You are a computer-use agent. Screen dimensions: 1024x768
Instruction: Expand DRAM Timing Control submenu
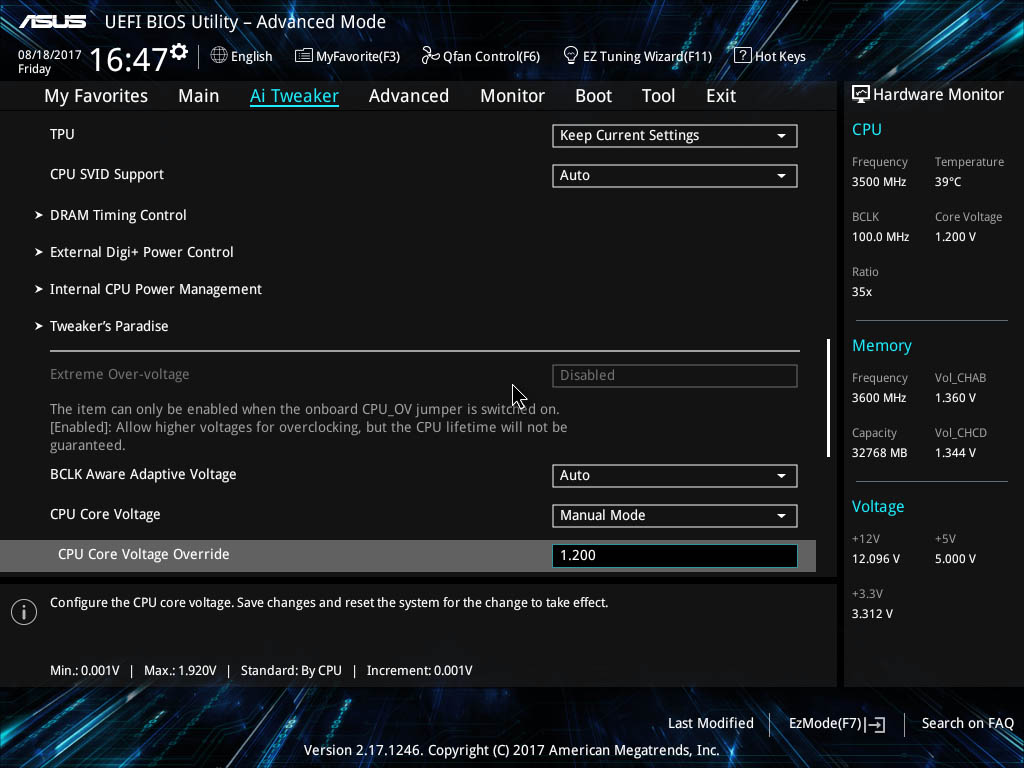(x=118, y=215)
